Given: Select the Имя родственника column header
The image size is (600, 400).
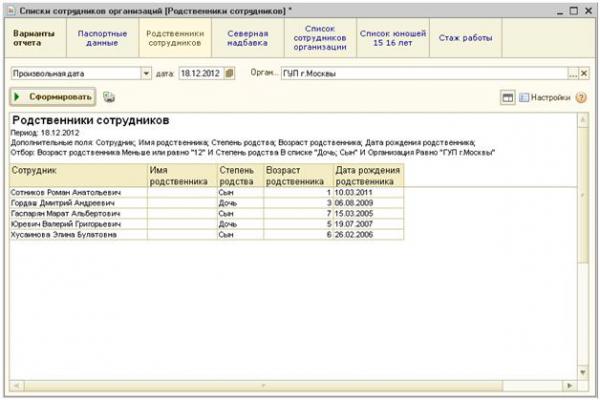Looking at the screenshot, I should click(183, 175).
